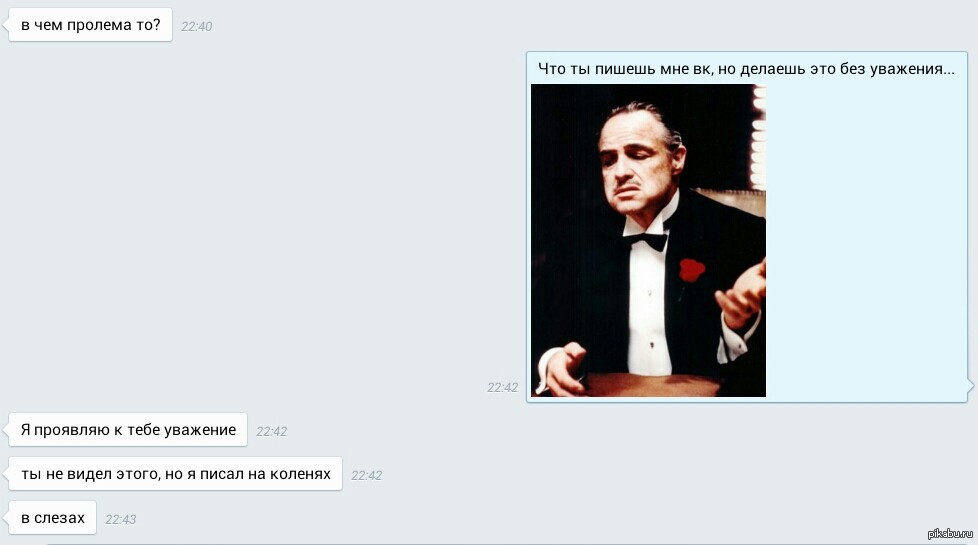Select the message "в чем пролема то?"

pyautogui.click(x=90, y=25)
